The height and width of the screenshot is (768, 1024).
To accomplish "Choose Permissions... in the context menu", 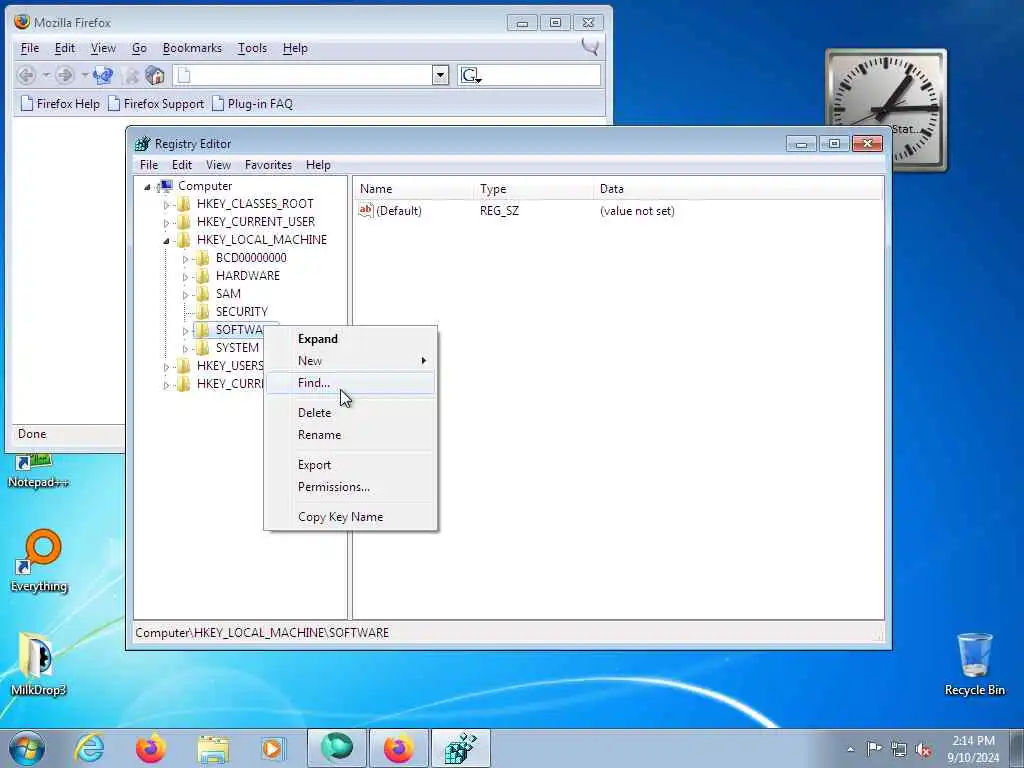I will (x=351, y=487).
